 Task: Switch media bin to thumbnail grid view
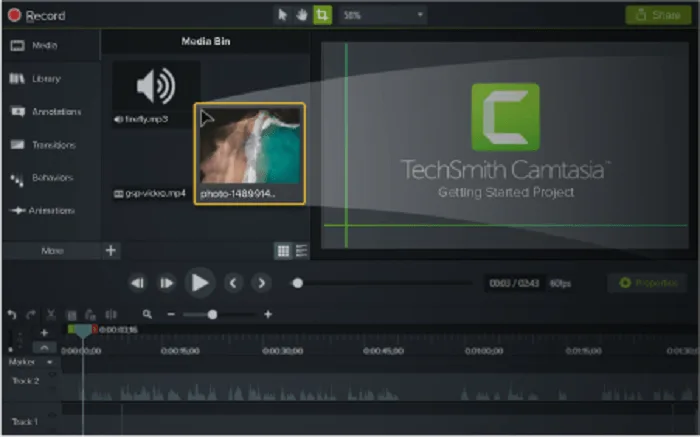point(283,251)
